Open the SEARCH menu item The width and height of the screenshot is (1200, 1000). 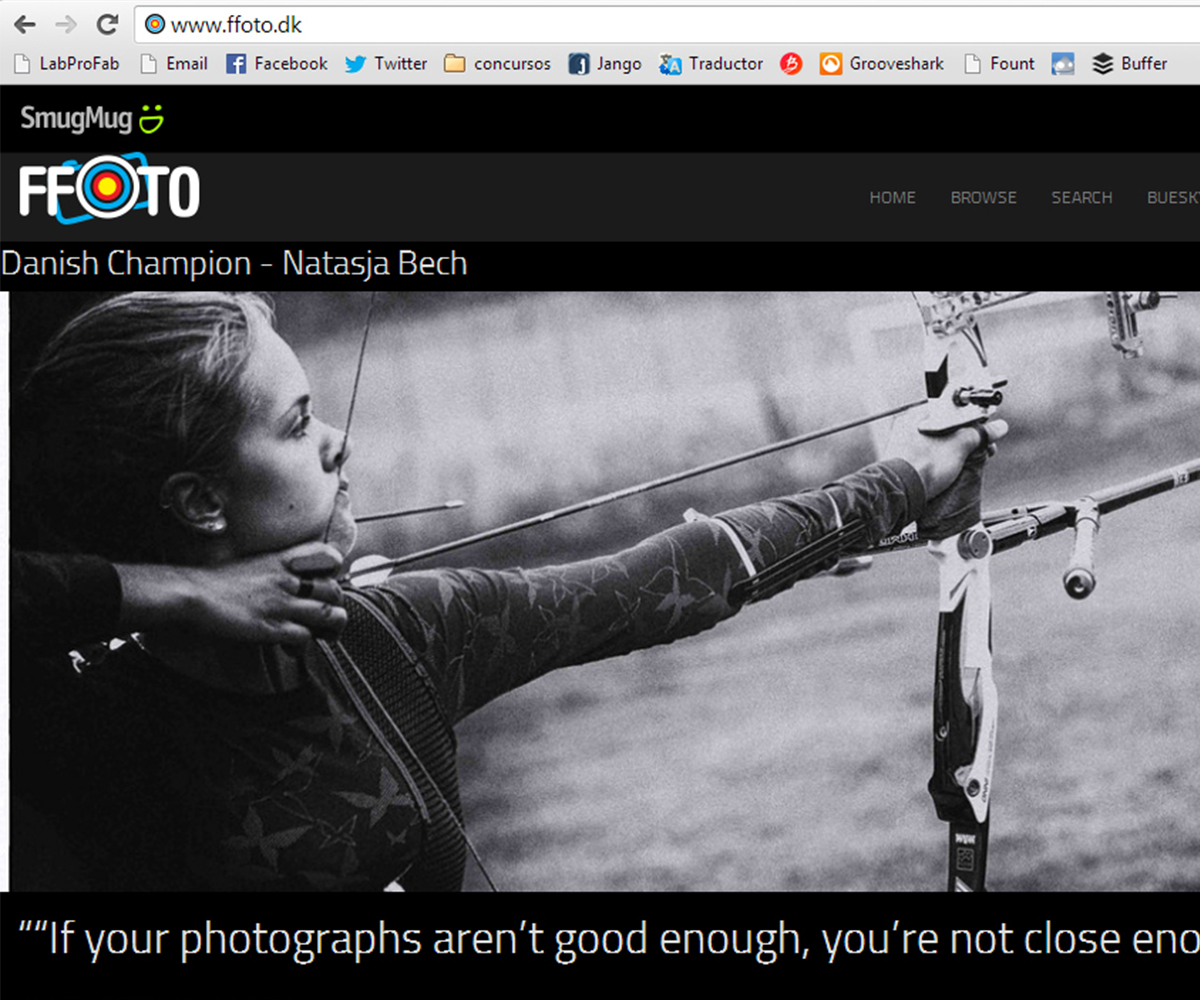tap(1081, 198)
